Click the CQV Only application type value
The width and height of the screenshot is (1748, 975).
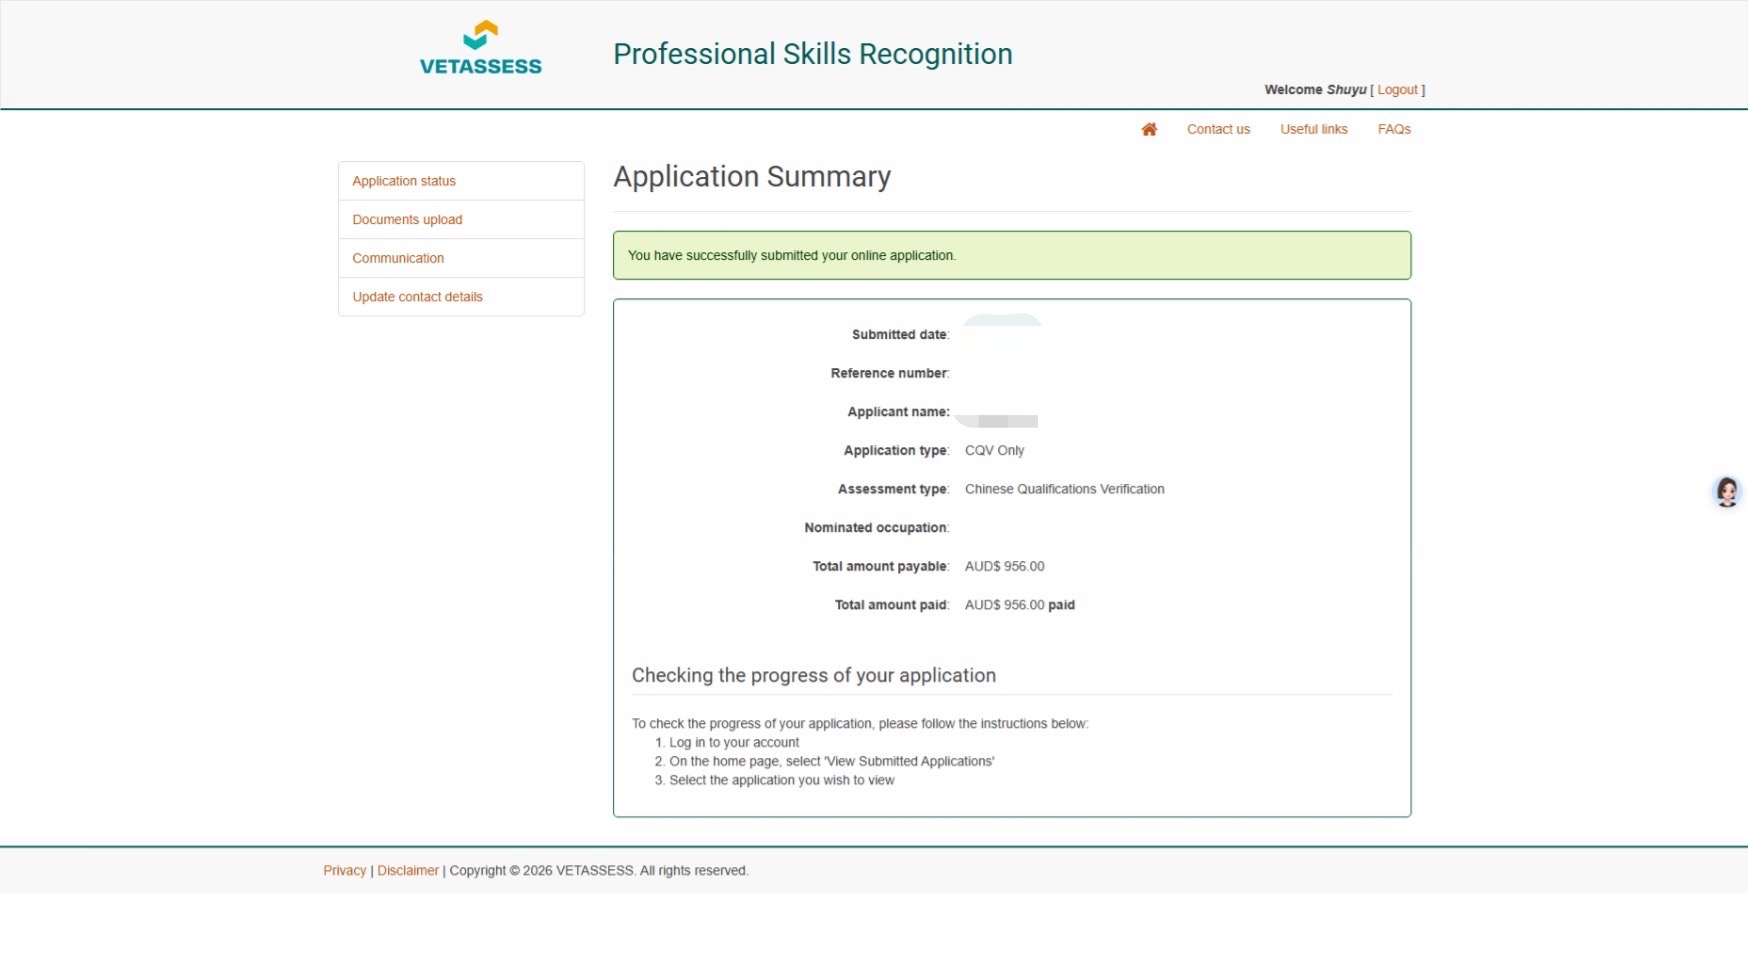[x=994, y=451]
